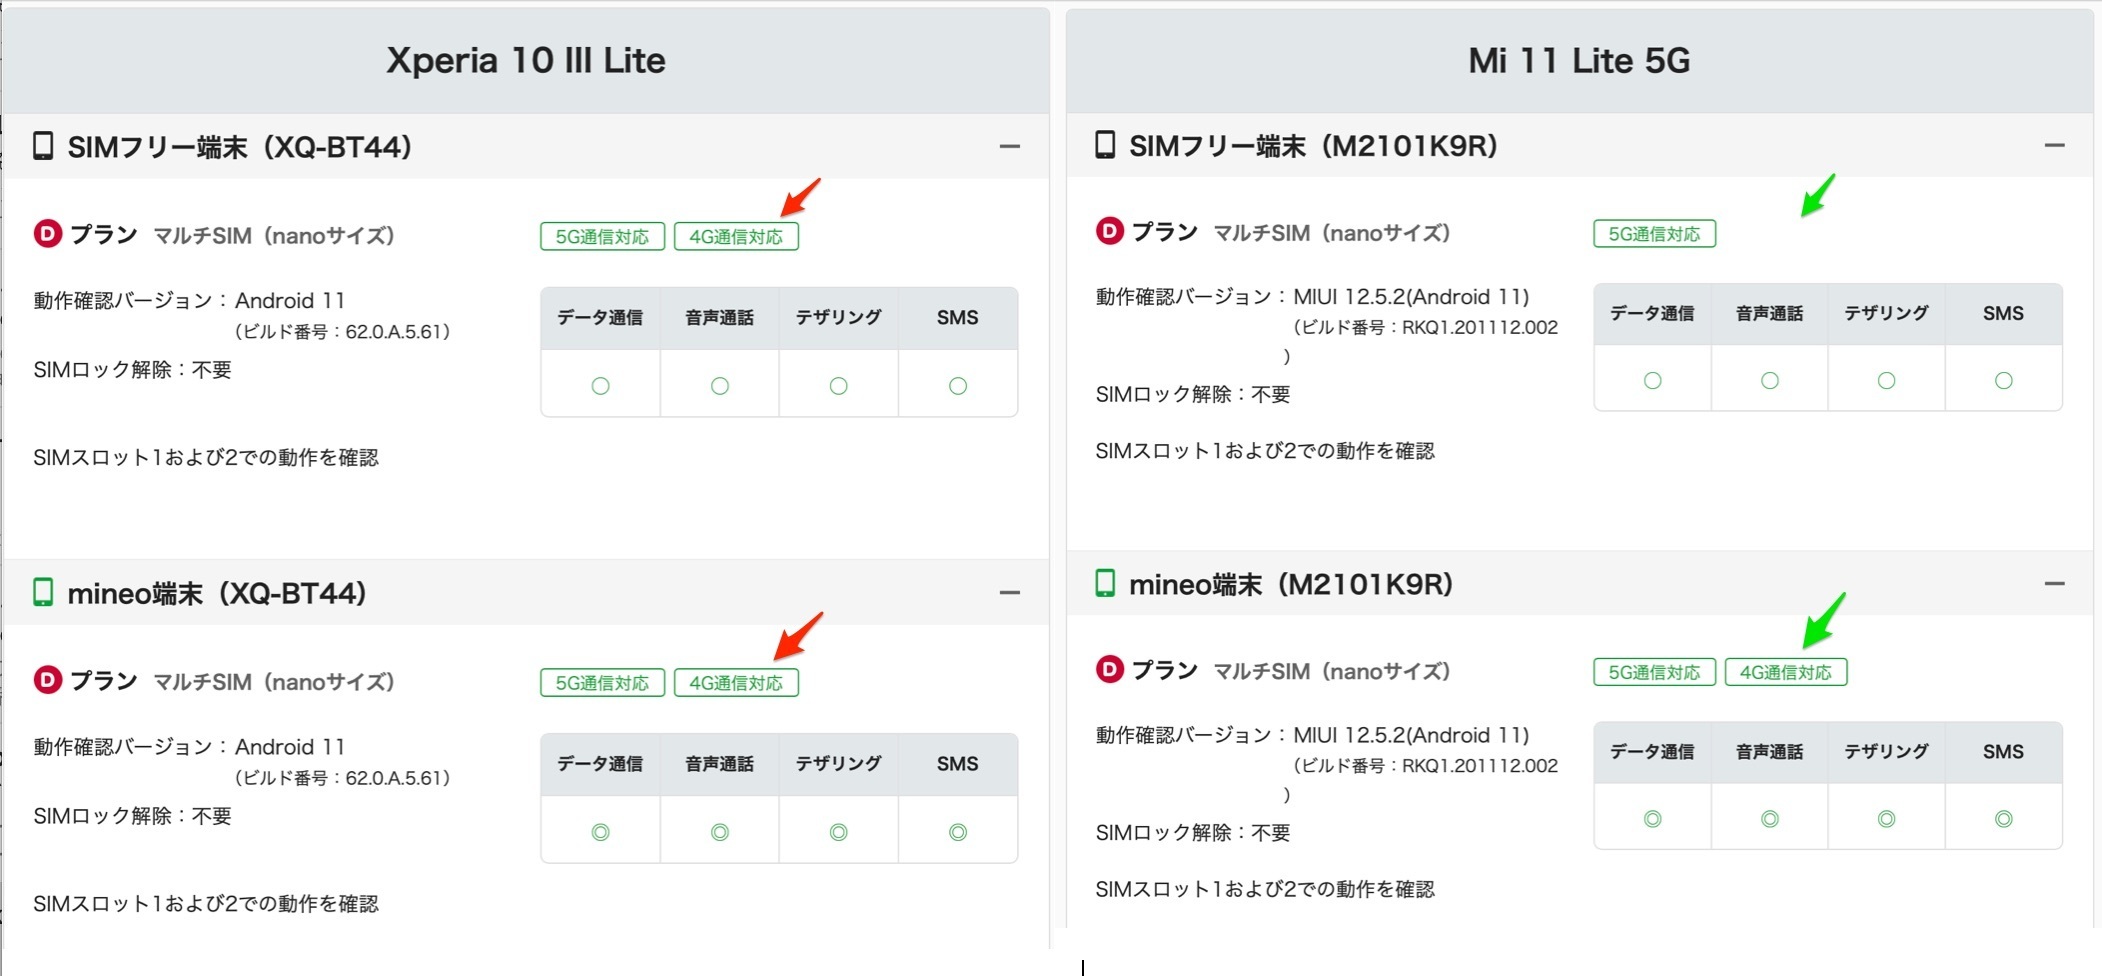Click green phone icon beside mineo端末 (XQ-BT44)
2102x976 pixels.
[x=43, y=592]
